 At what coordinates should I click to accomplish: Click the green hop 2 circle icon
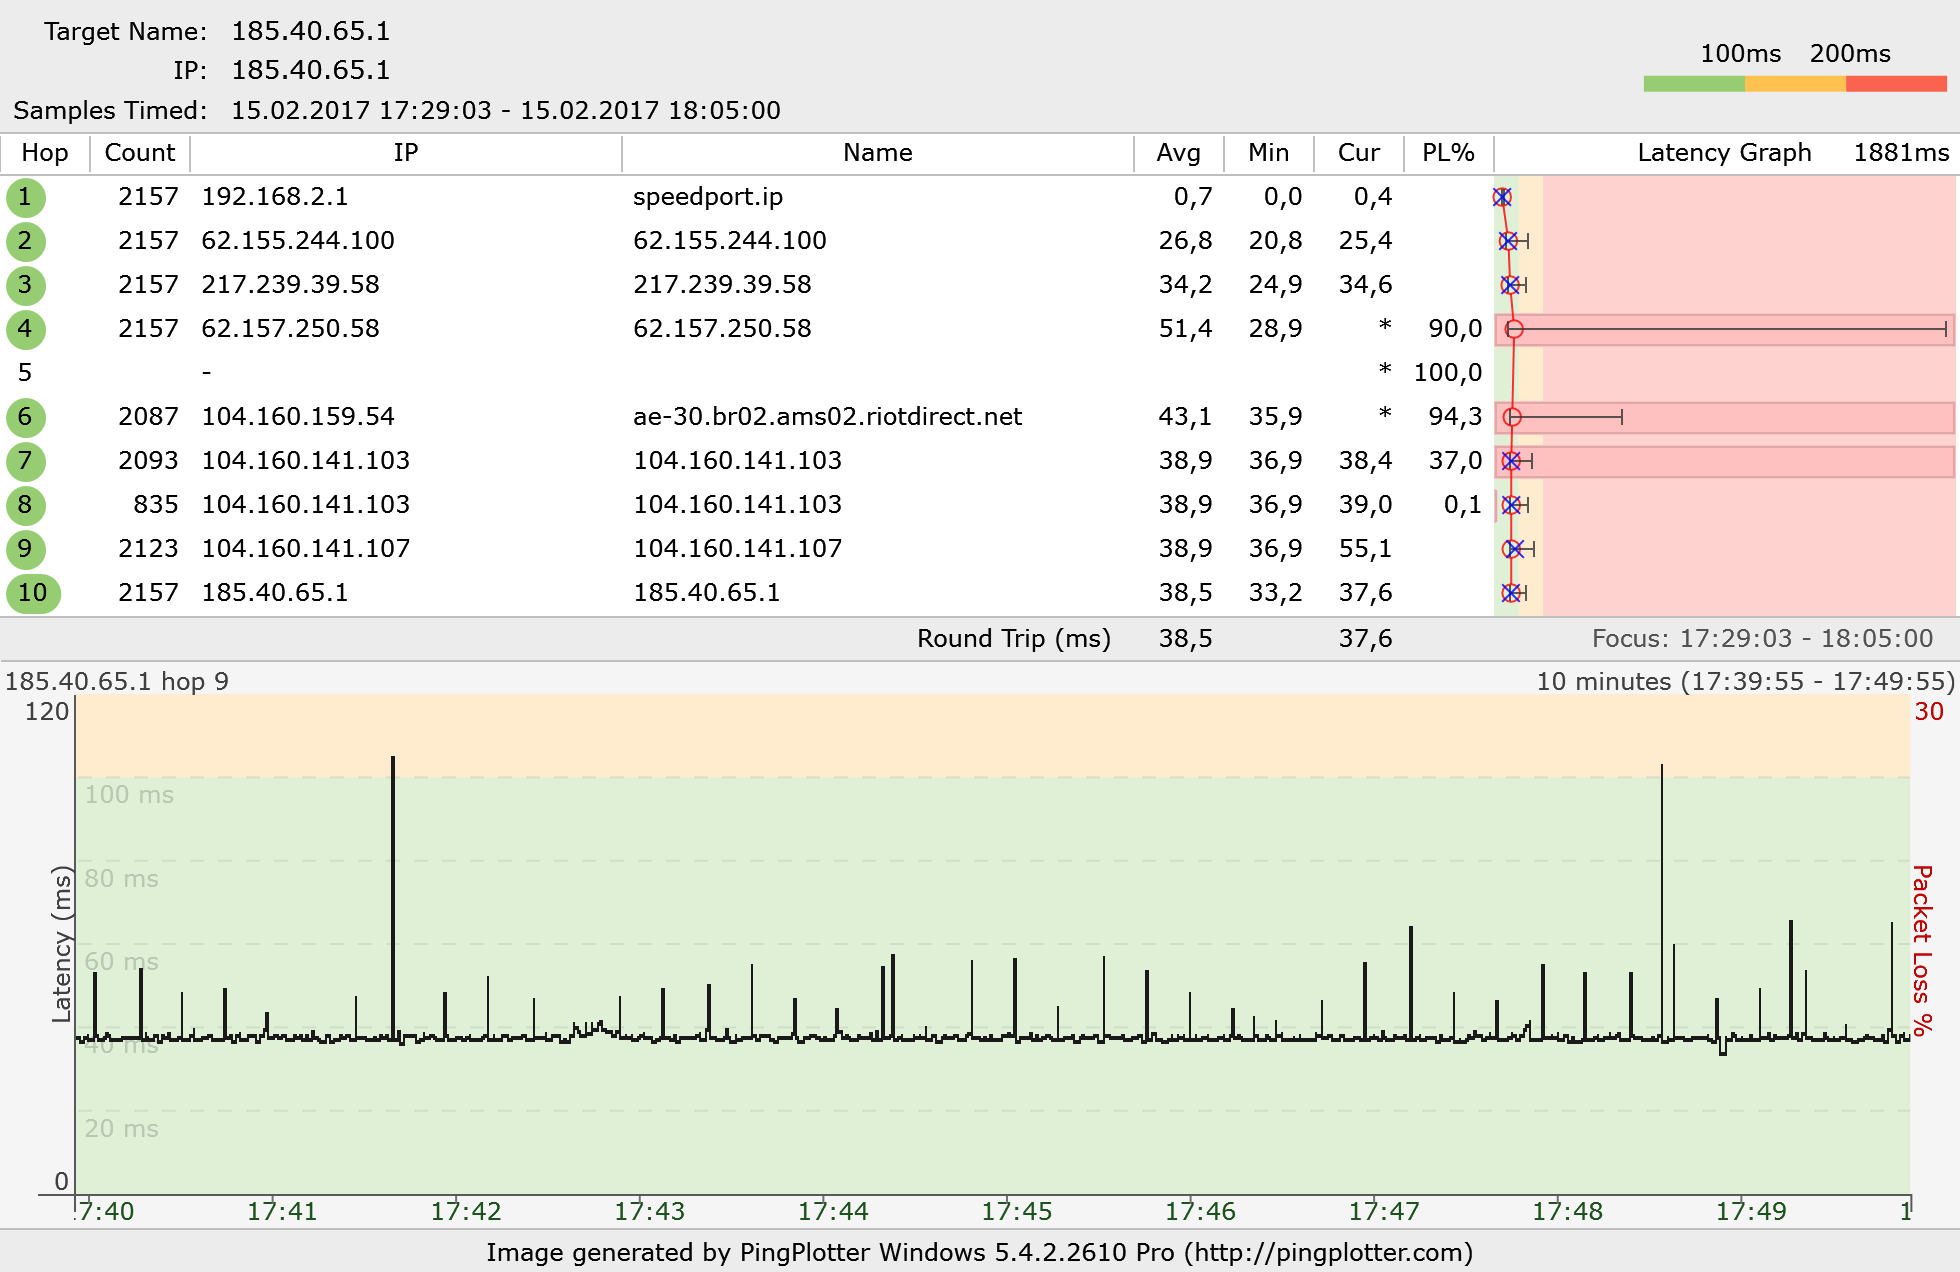coord(25,241)
